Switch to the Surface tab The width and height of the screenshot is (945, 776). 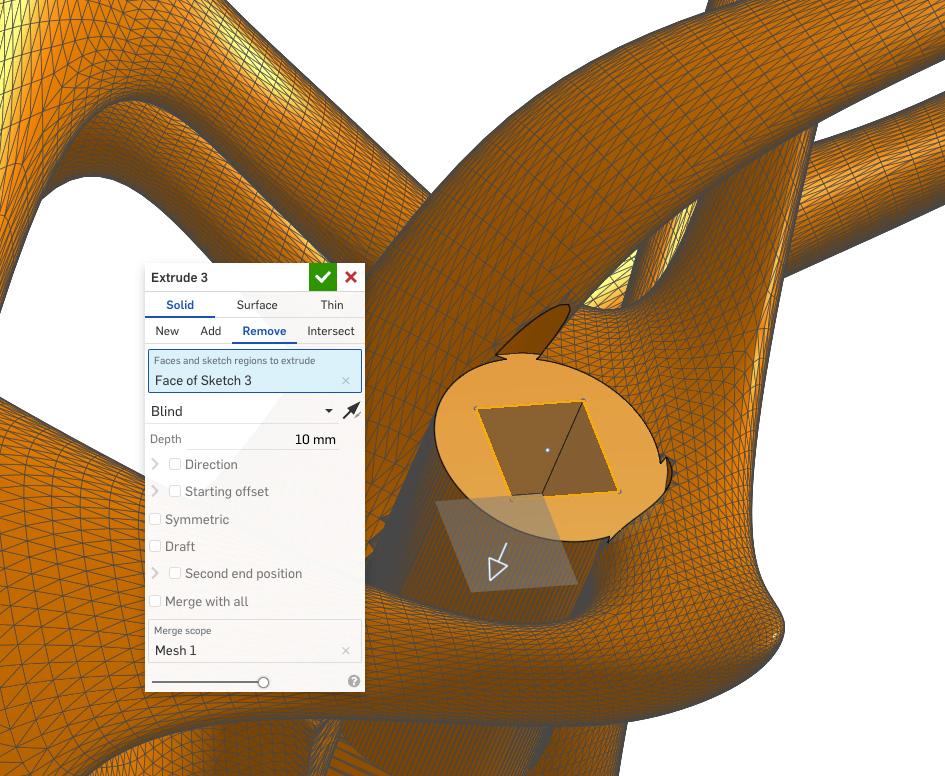click(x=256, y=305)
